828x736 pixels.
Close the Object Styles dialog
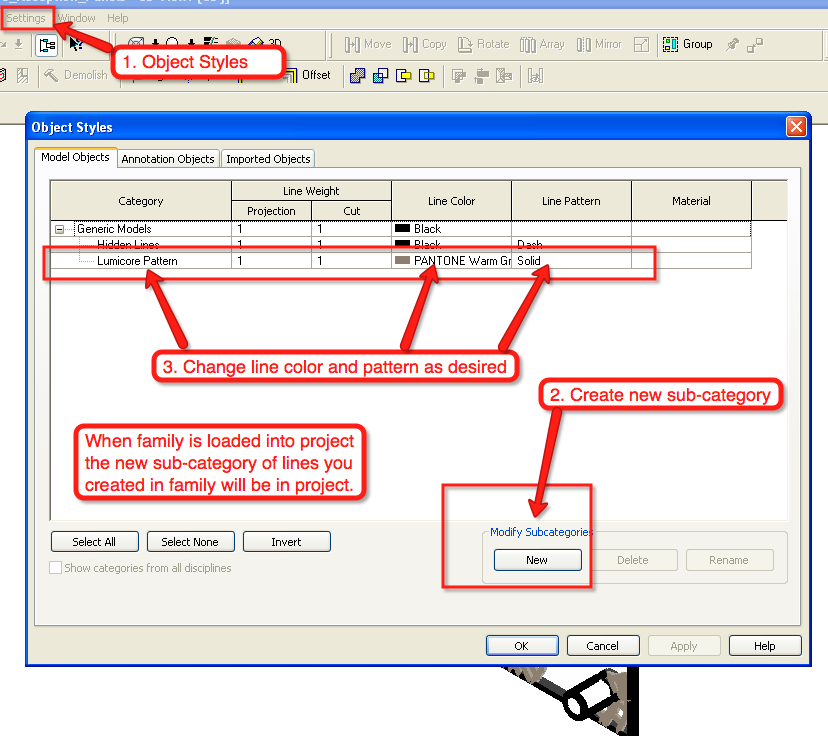(796, 127)
